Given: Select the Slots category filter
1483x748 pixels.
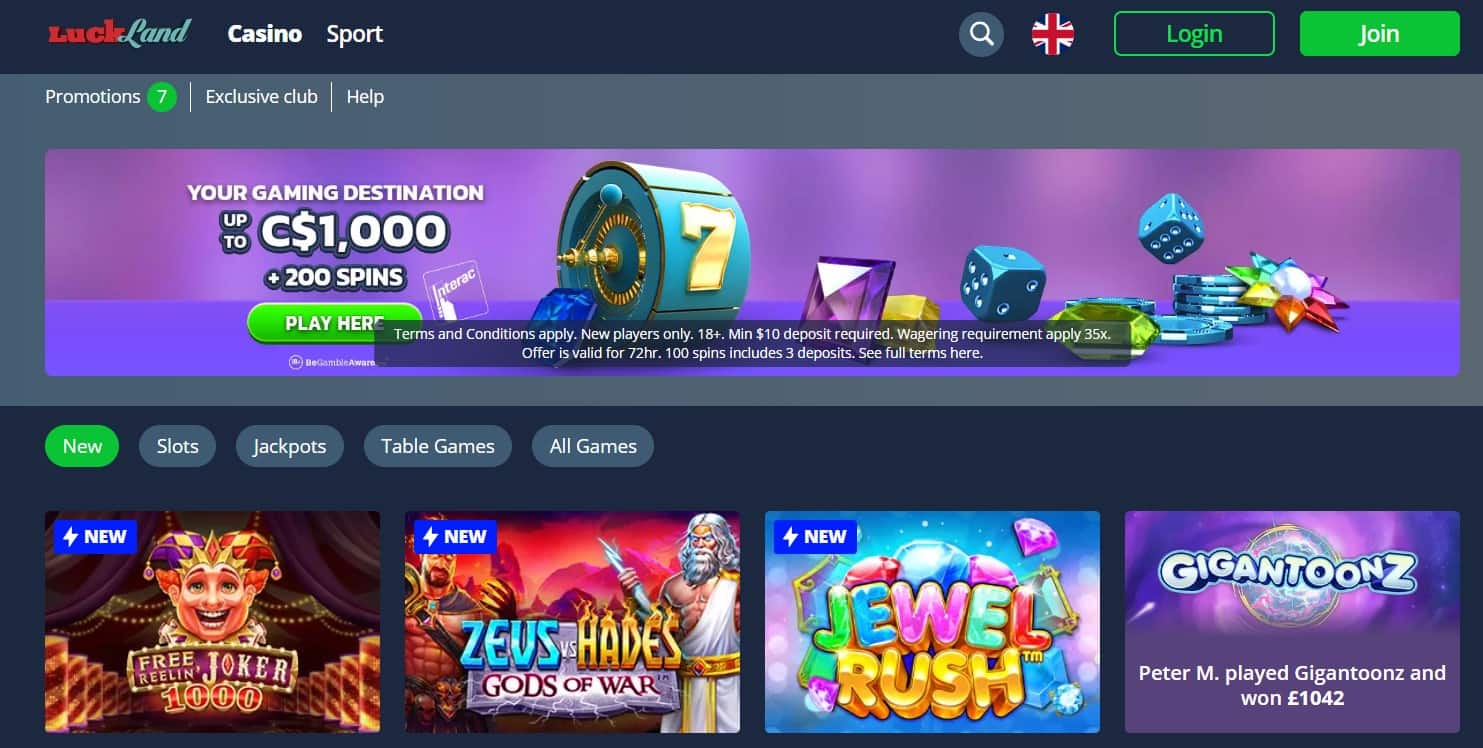Looking at the screenshot, I should [x=178, y=446].
